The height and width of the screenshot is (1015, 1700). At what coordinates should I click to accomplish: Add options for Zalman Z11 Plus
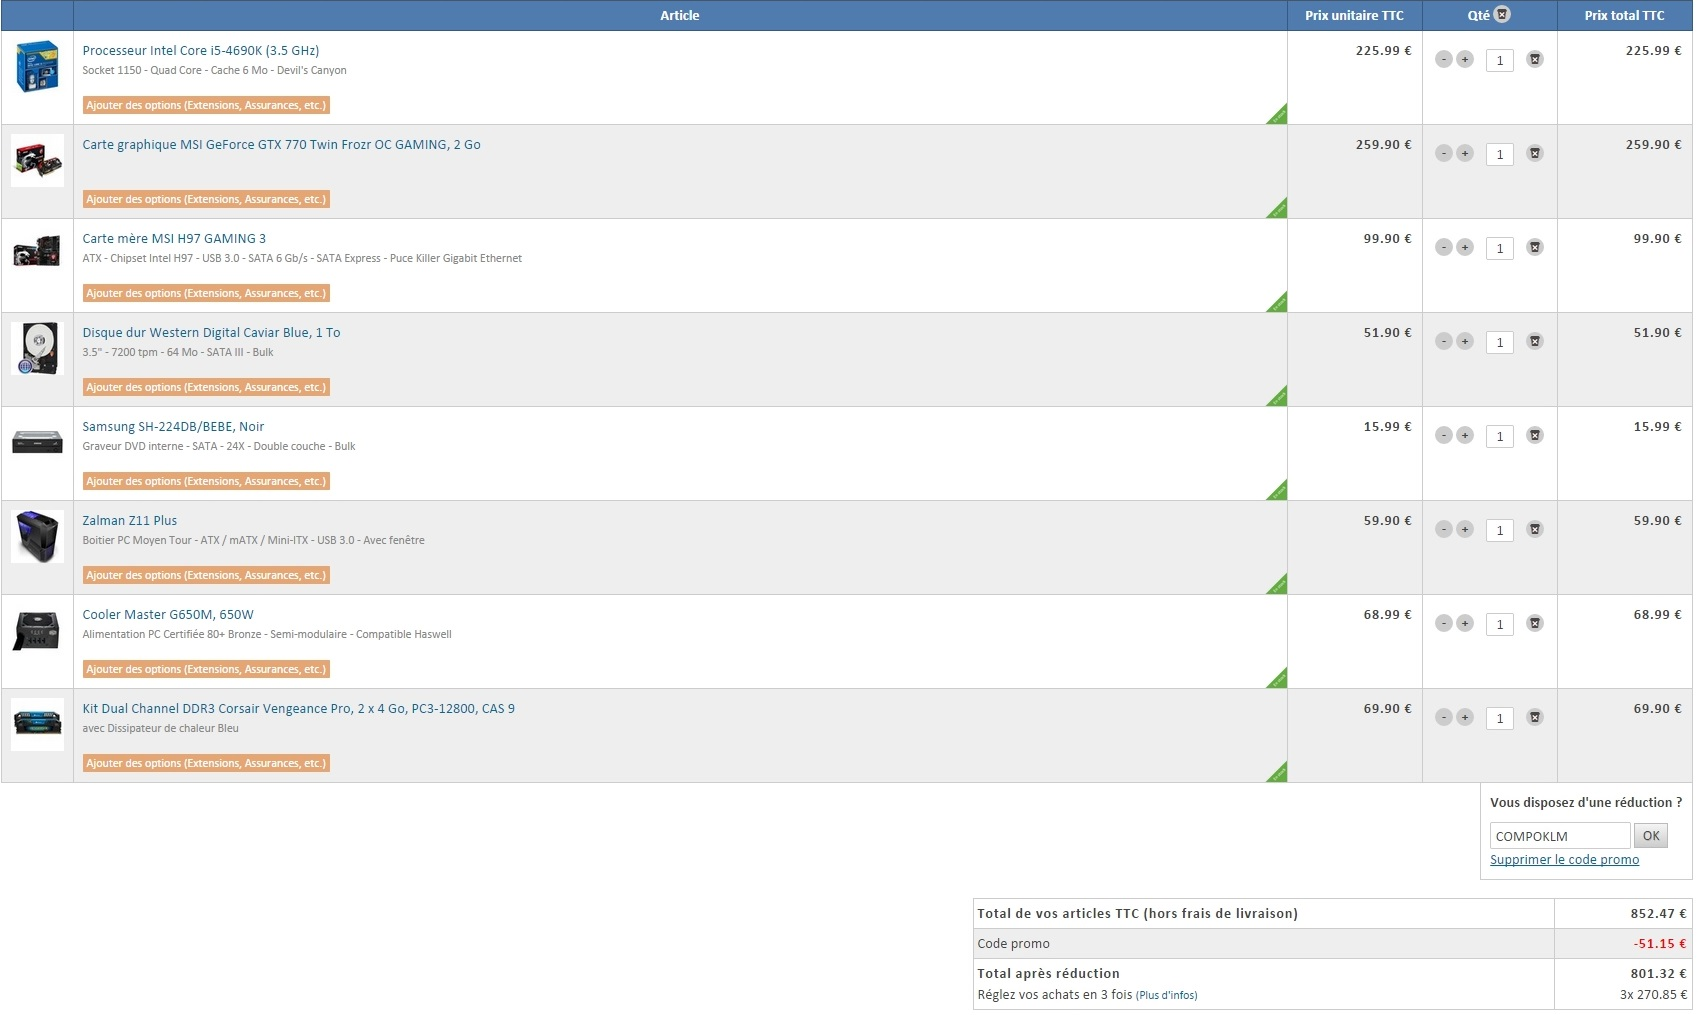click(206, 575)
